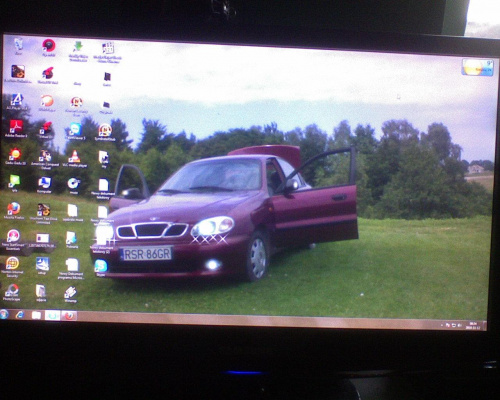500x400 pixels.
Task: Open the Nowy Dokument programu Microsoft file
Action: tap(71, 269)
